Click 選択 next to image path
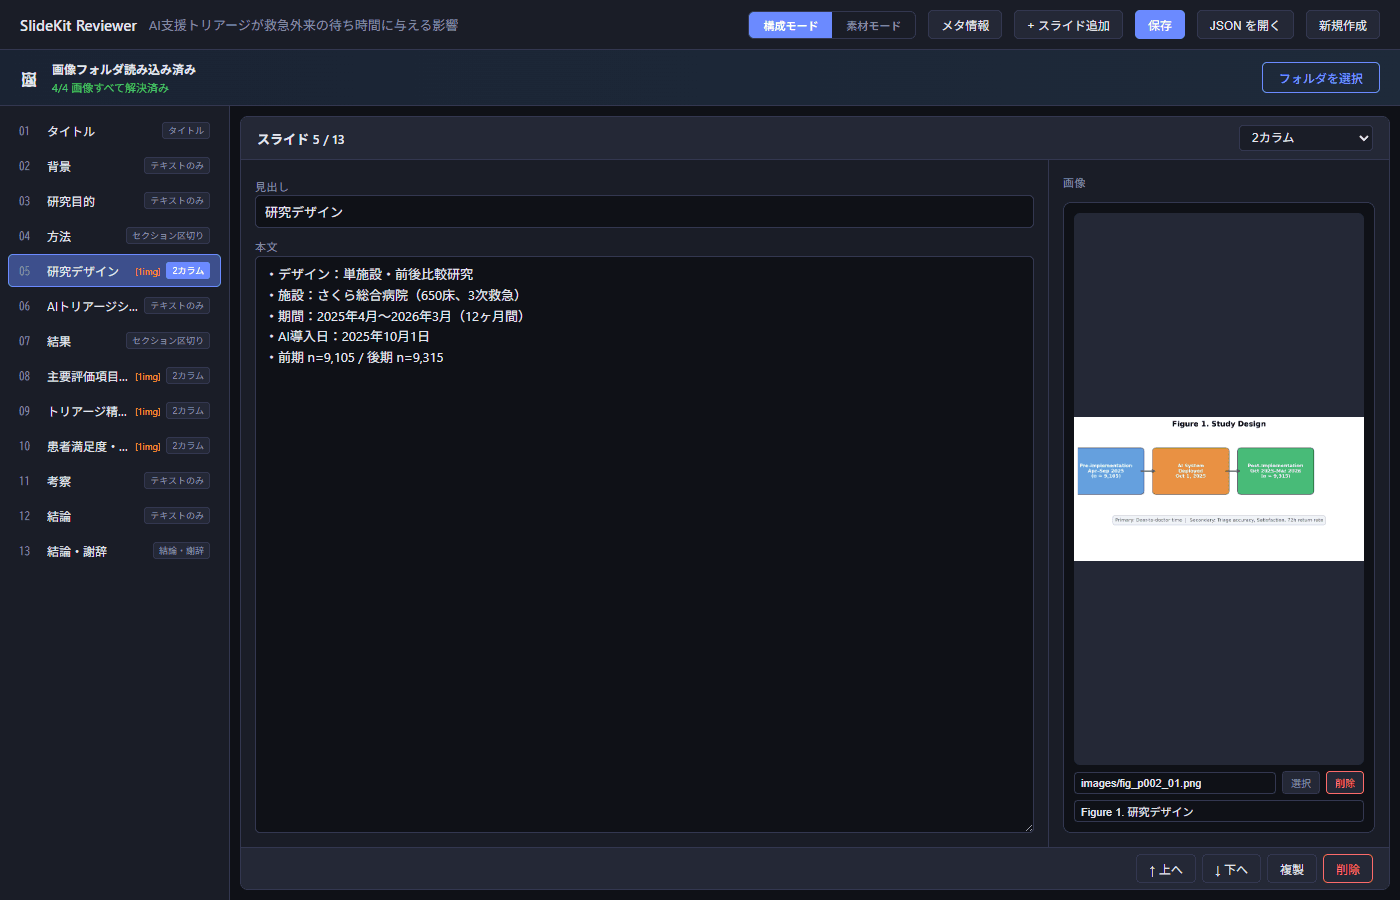 pyautogui.click(x=1300, y=782)
